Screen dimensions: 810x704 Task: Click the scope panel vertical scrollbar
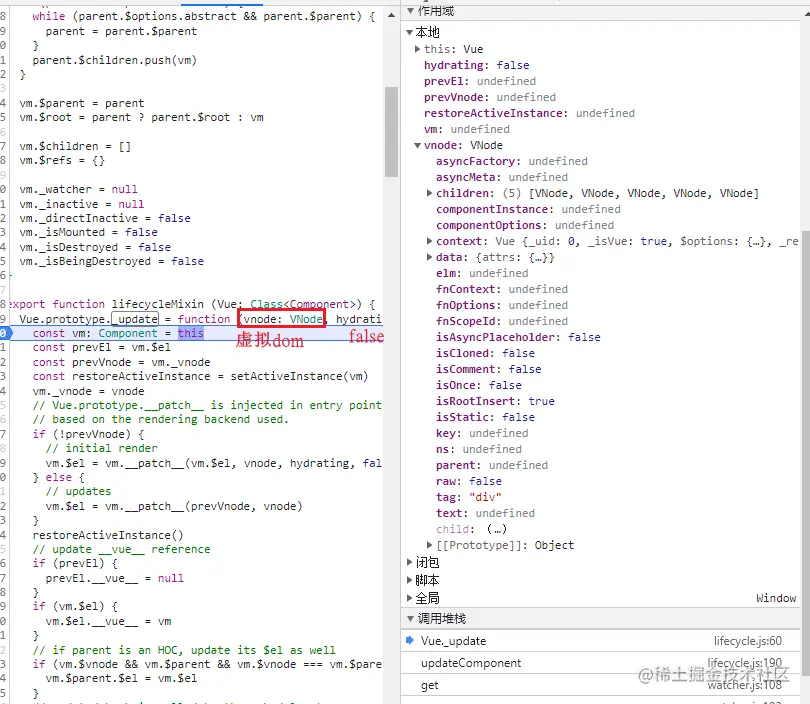806,452
